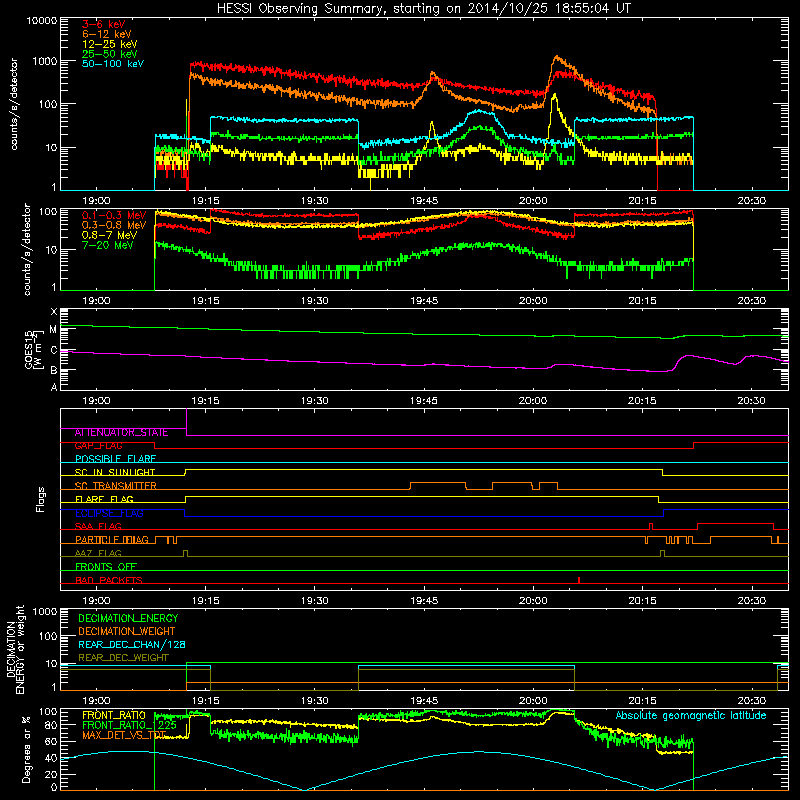Click the 20:15 tick under the GOES15 panel
Image resolution: width=800 pixels, height=800 pixels.
tap(642, 401)
